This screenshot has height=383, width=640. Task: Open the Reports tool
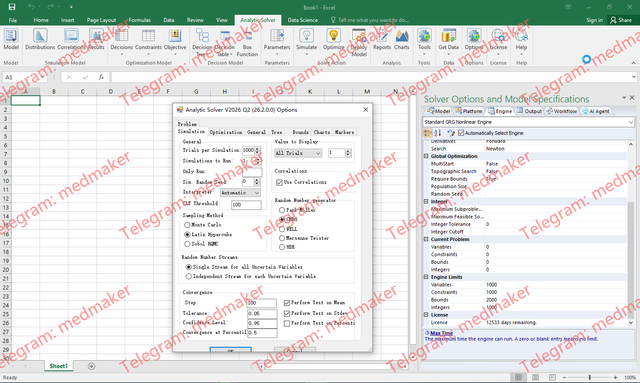(382, 36)
